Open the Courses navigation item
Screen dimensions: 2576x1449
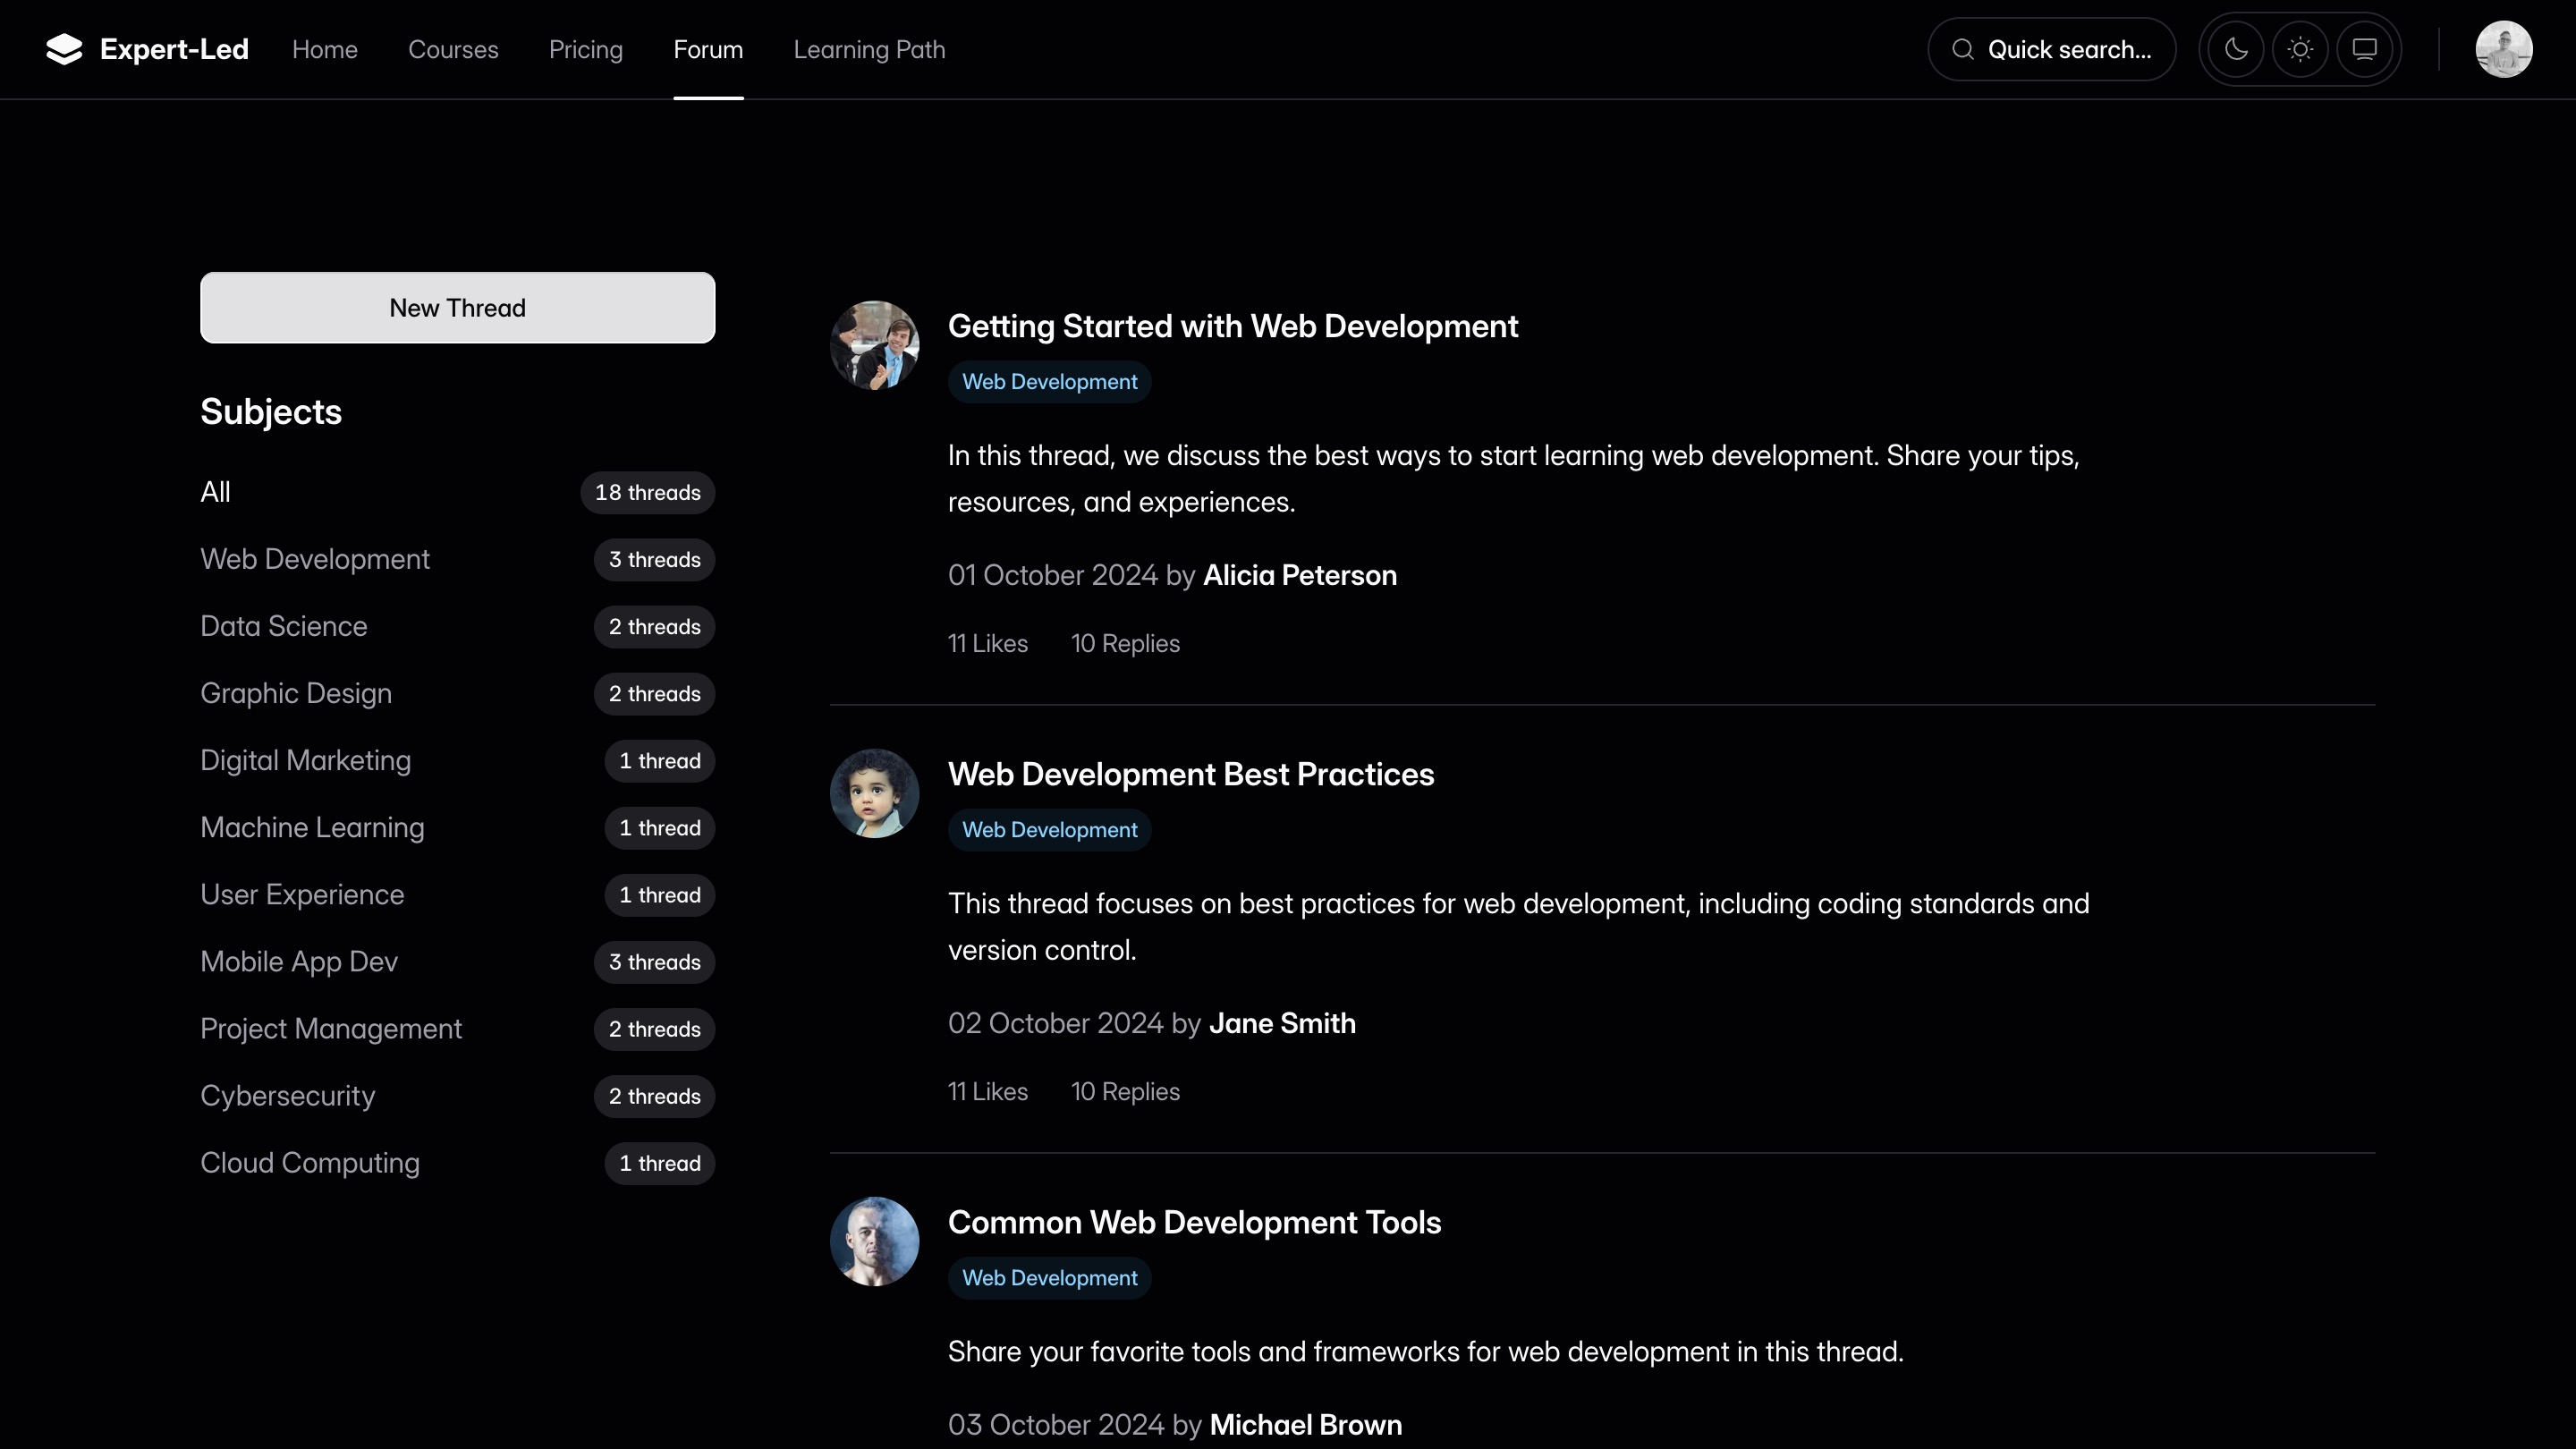coord(453,49)
